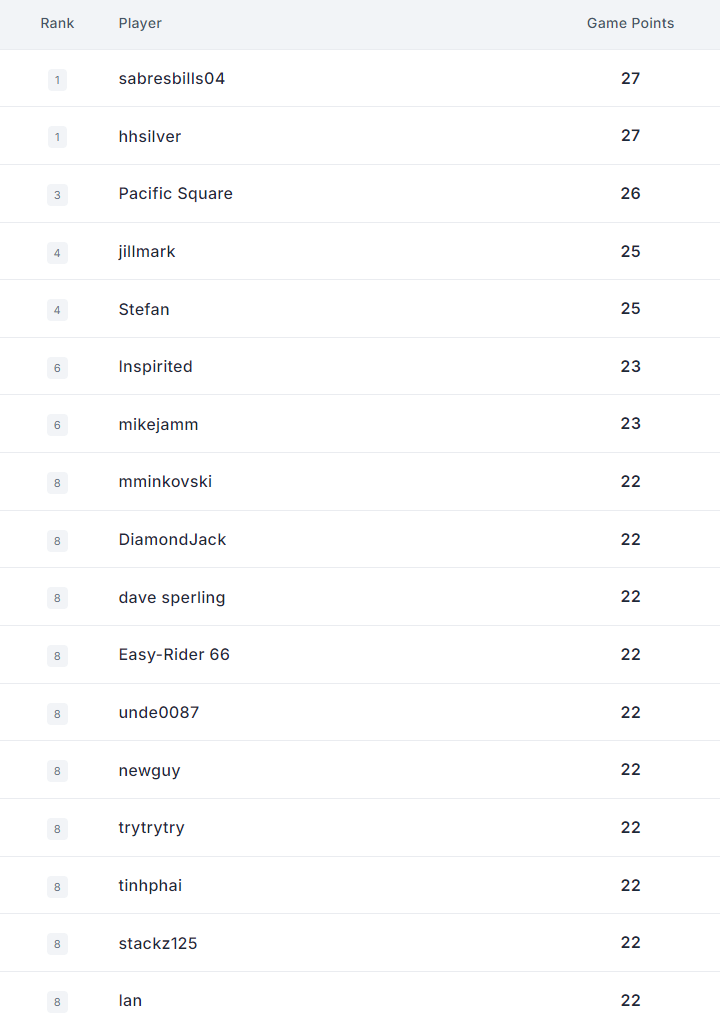Image resolution: width=720 pixels, height=1026 pixels.
Task: Open the dave sperling player name
Action: [171, 597]
